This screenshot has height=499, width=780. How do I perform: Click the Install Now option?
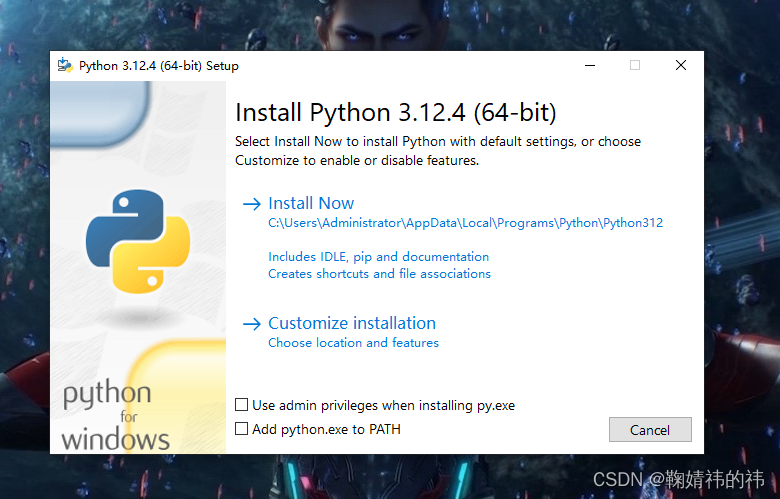[311, 203]
